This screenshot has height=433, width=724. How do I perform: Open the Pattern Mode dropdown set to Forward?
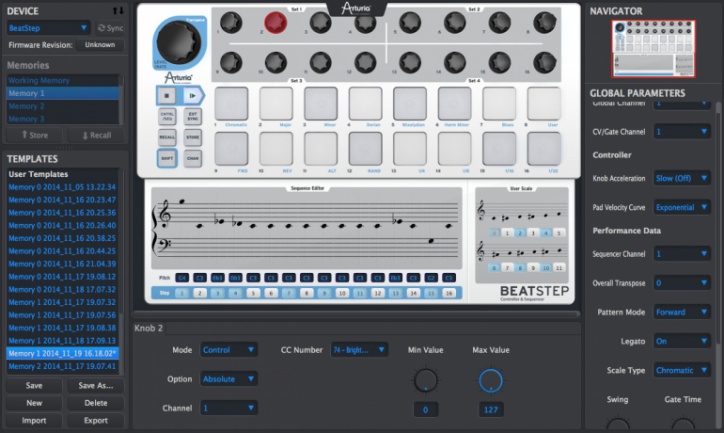tap(682, 312)
